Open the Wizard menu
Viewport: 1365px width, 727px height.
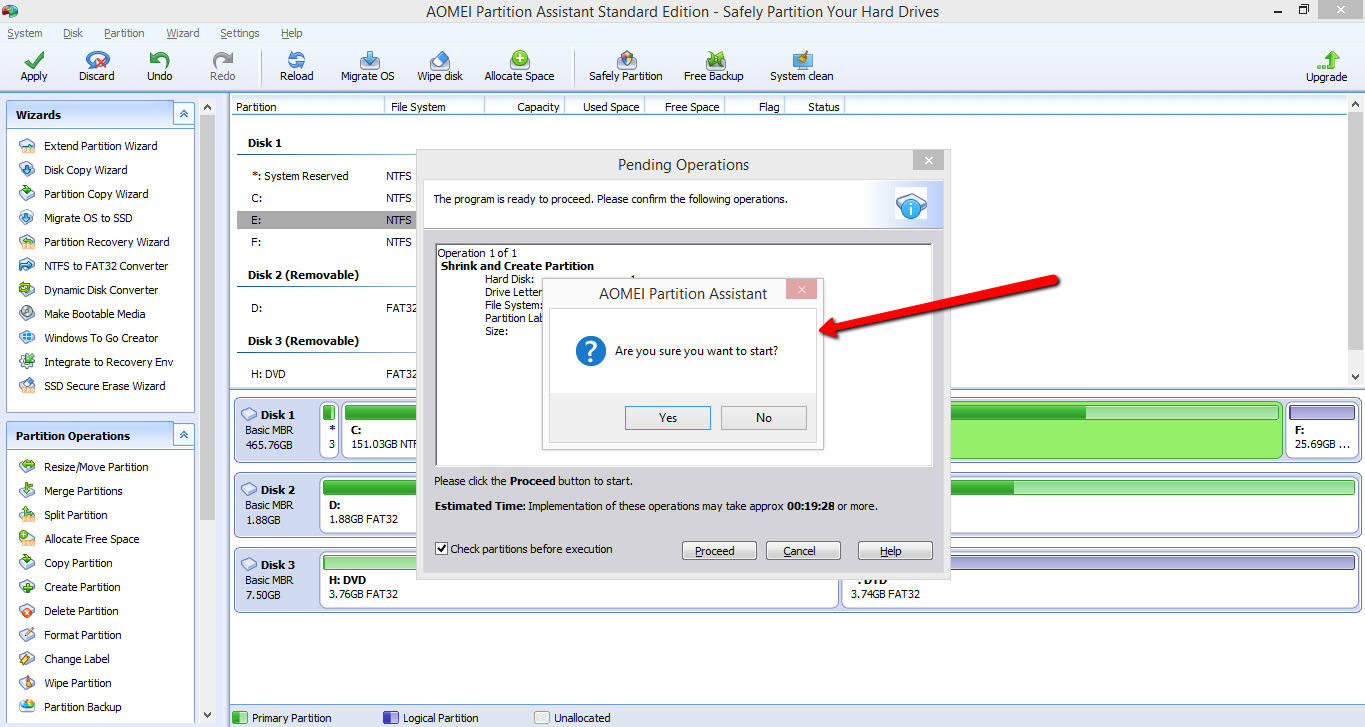[x=183, y=33]
